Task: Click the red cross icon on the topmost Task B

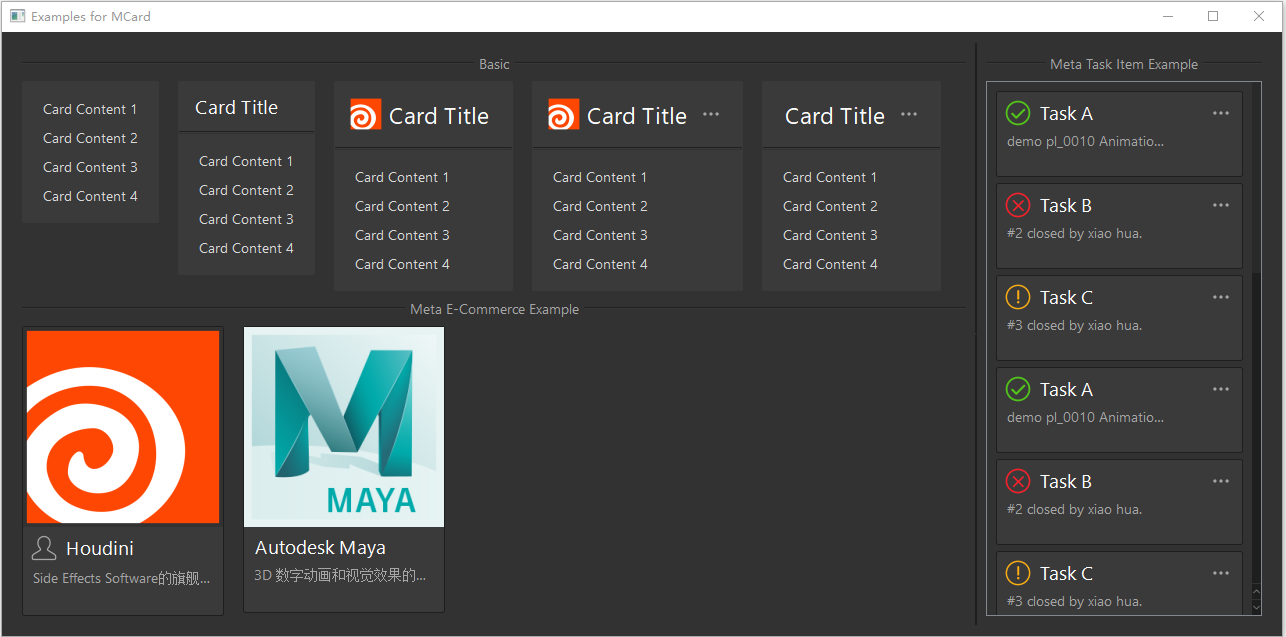Action: [1018, 205]
